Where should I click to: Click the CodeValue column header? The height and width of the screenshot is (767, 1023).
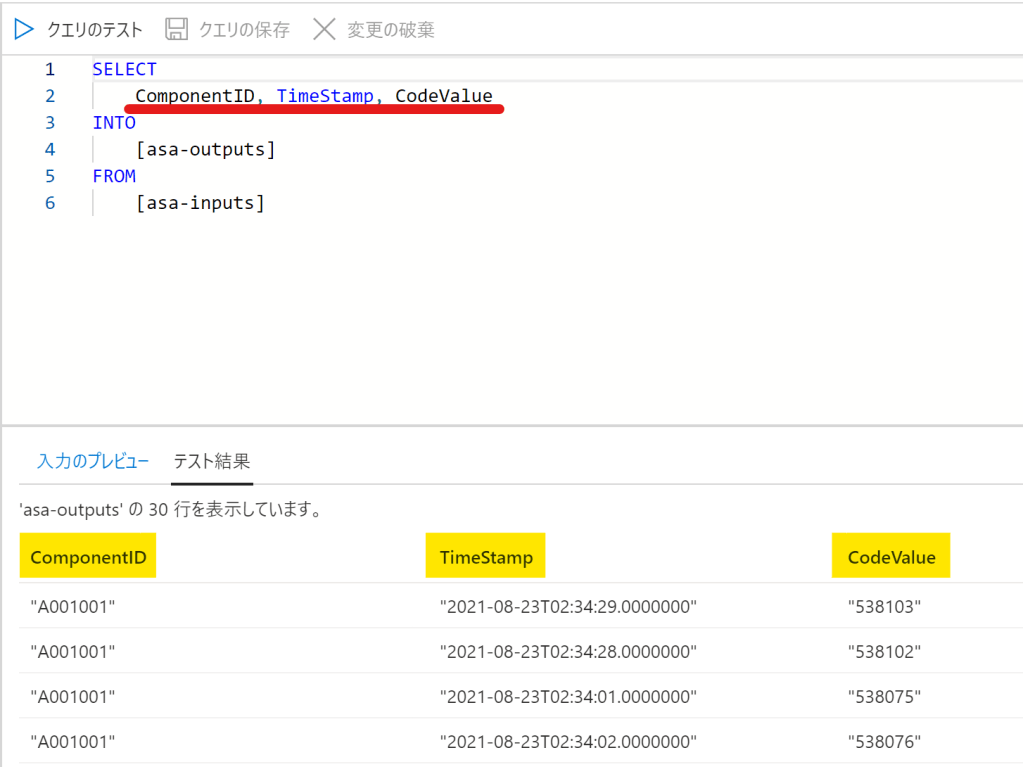click(x=891, y=557)
